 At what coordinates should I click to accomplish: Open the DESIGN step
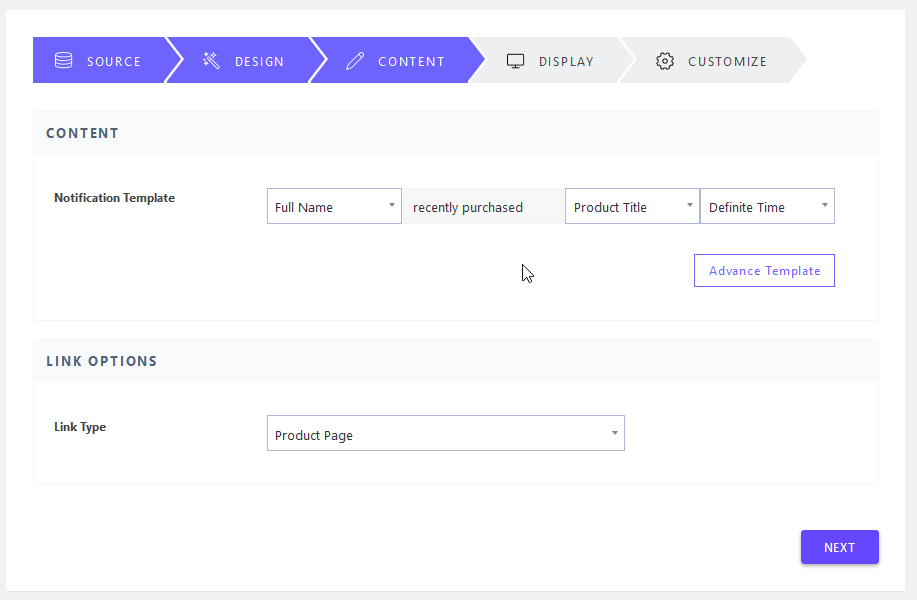click(x=246, y=60)
